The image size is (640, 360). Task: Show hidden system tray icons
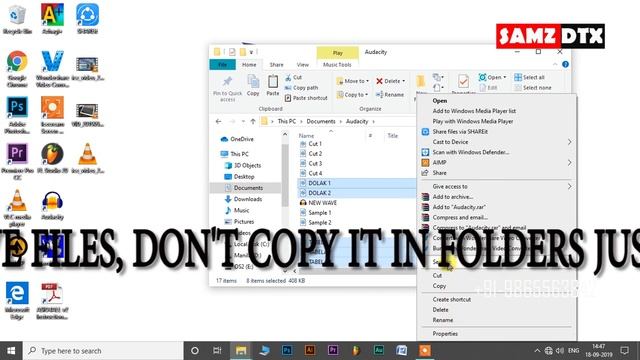(x=537, y=351)
